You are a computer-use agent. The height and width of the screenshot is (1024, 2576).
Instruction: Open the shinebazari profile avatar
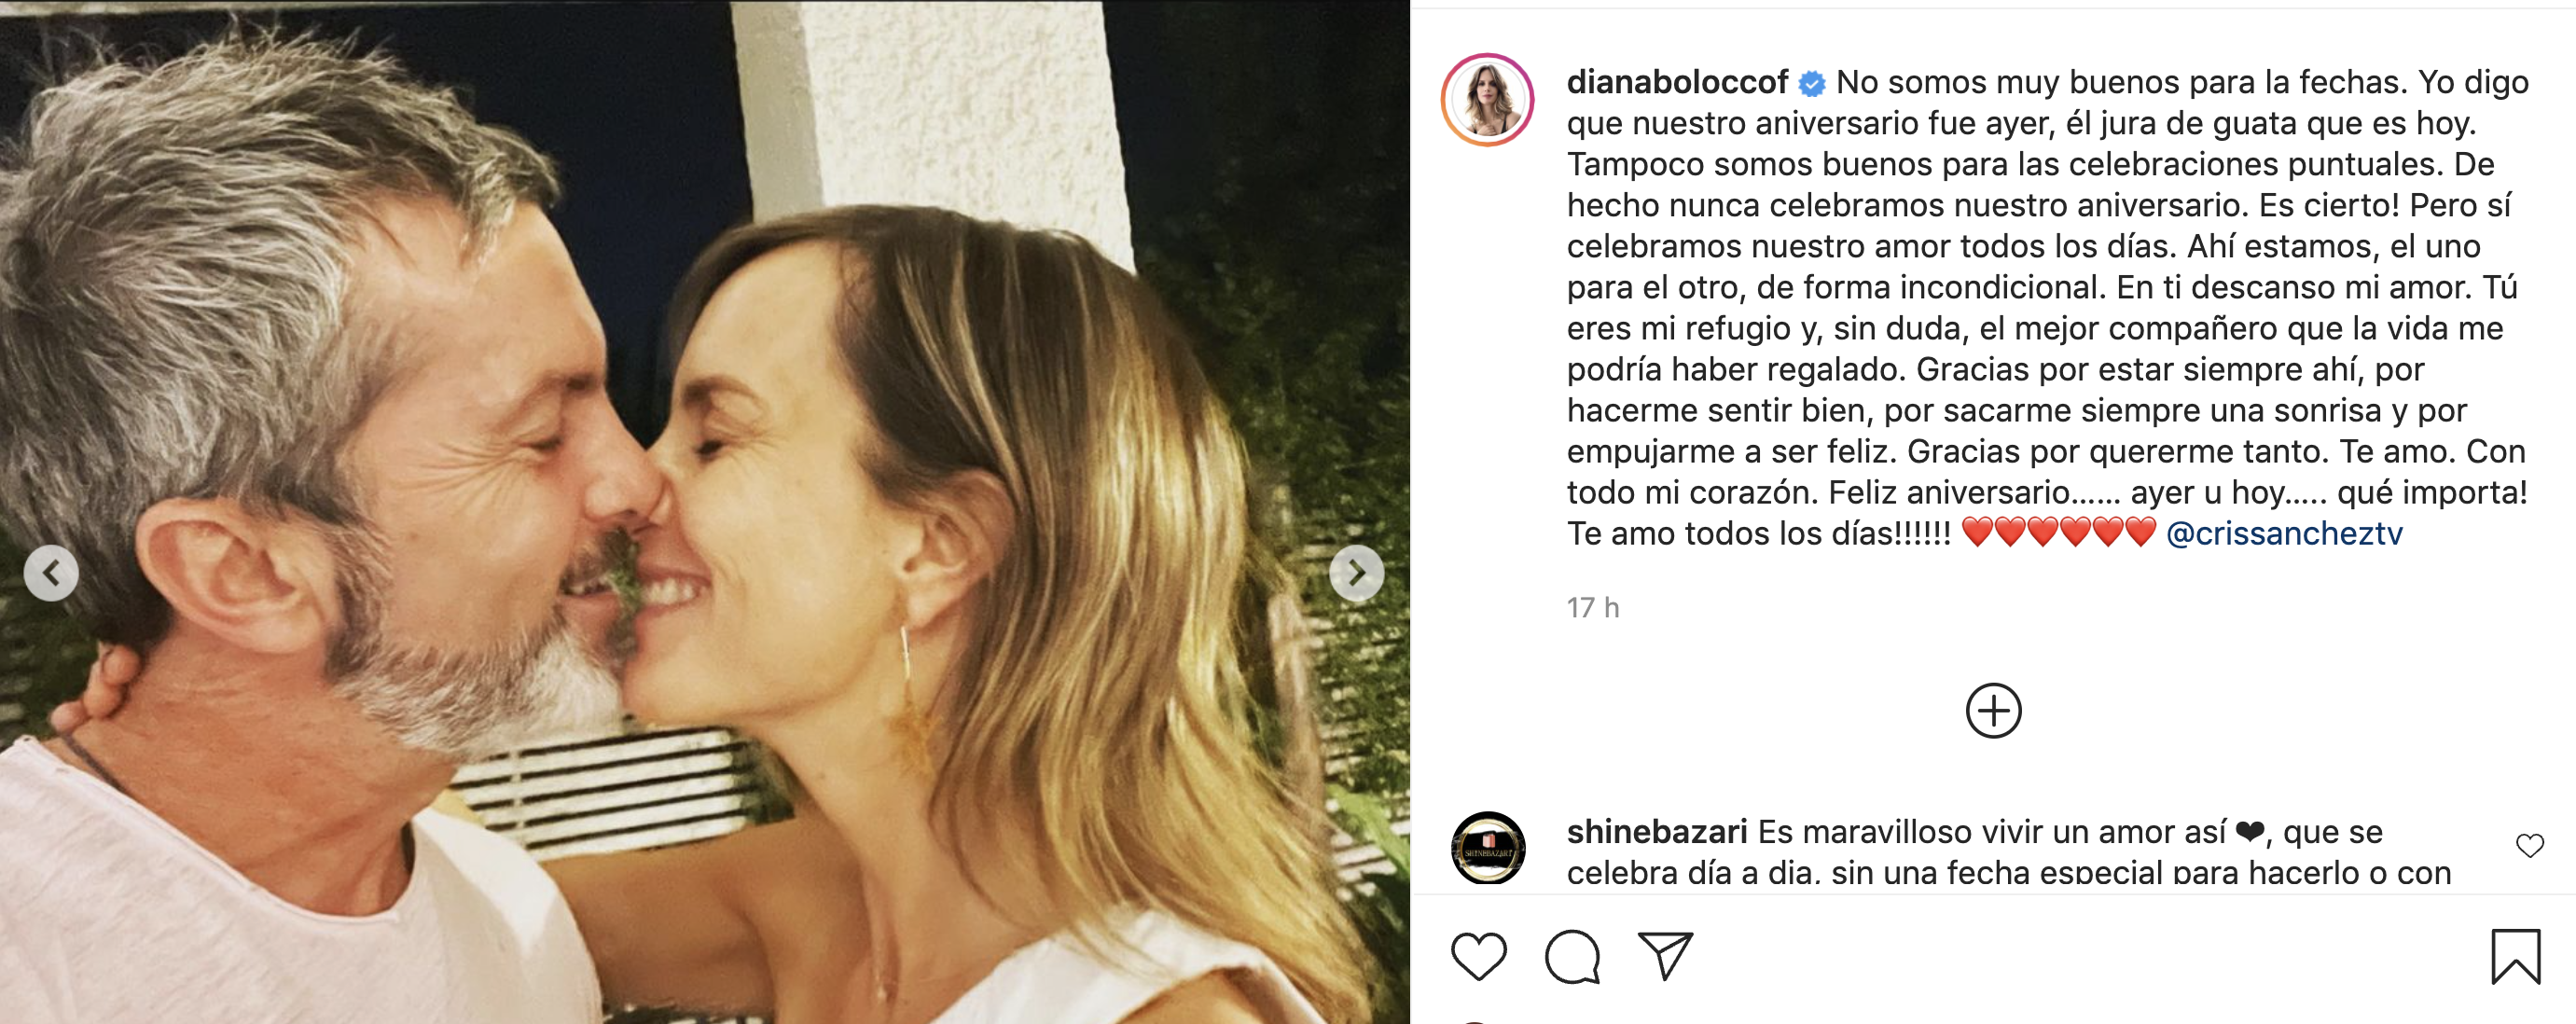[1488, 848]
